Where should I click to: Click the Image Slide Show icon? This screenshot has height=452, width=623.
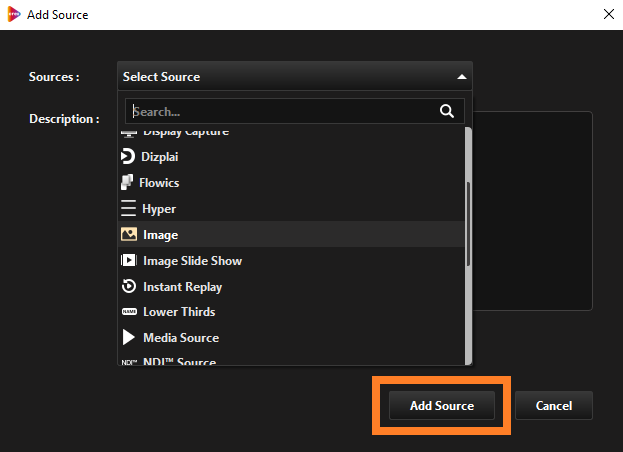pos(129,261)
